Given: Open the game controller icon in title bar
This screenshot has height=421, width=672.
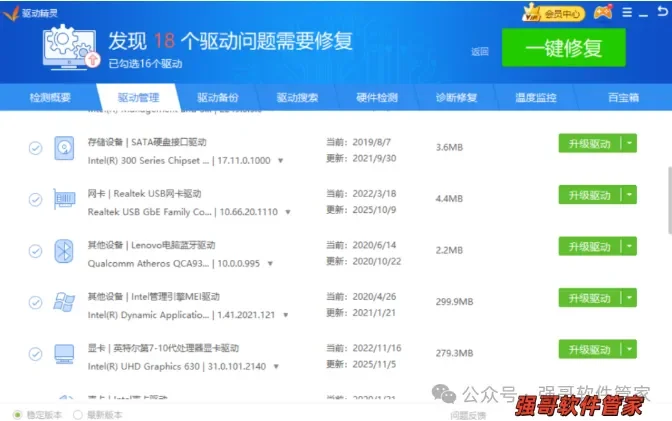Looking at the screenshot, I should (603, 13).
